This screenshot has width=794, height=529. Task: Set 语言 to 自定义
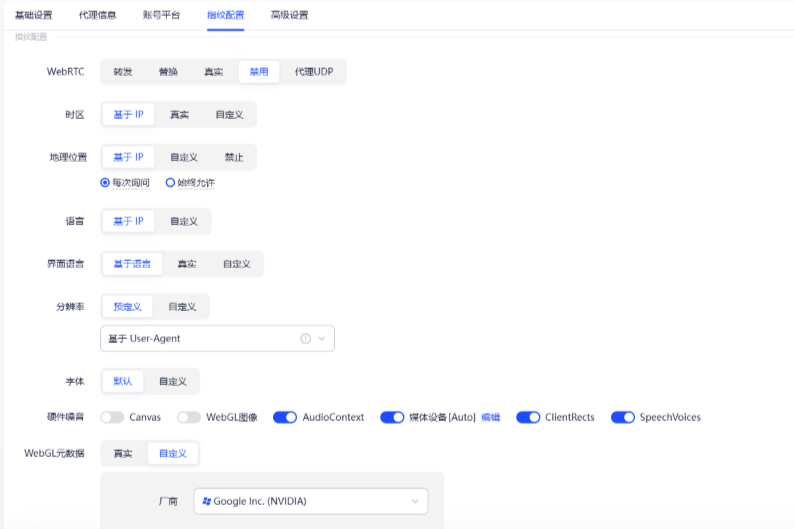[x=184, y=221]
